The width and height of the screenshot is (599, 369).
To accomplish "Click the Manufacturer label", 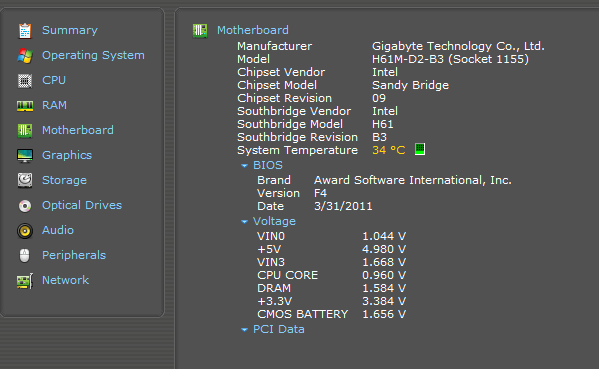I will 274,46.
